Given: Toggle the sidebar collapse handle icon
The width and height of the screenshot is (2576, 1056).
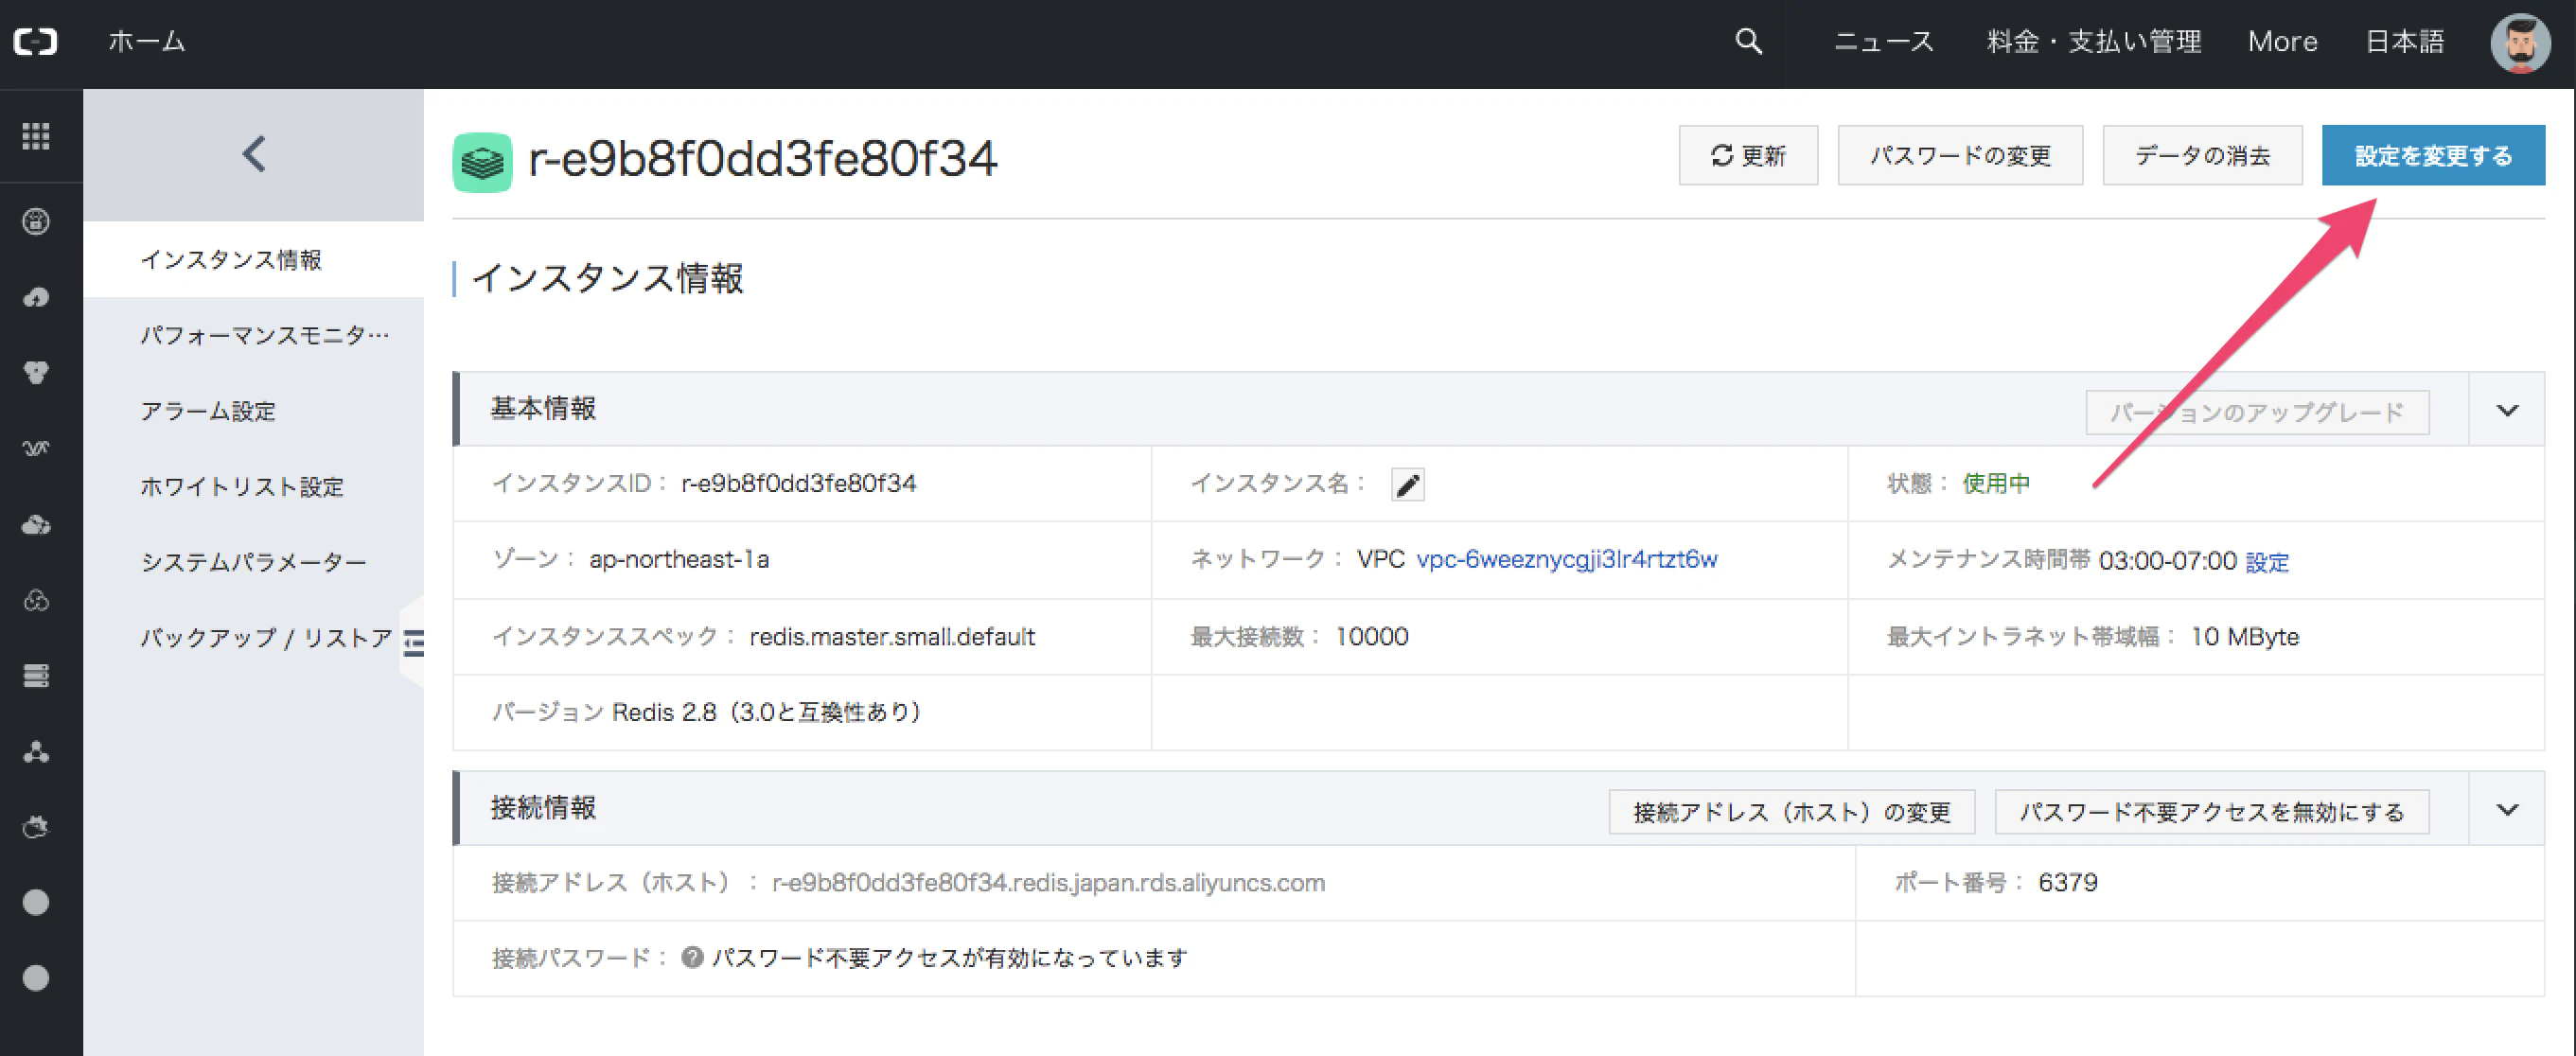Looking at the screenshot, I should [x=413, y=642].
